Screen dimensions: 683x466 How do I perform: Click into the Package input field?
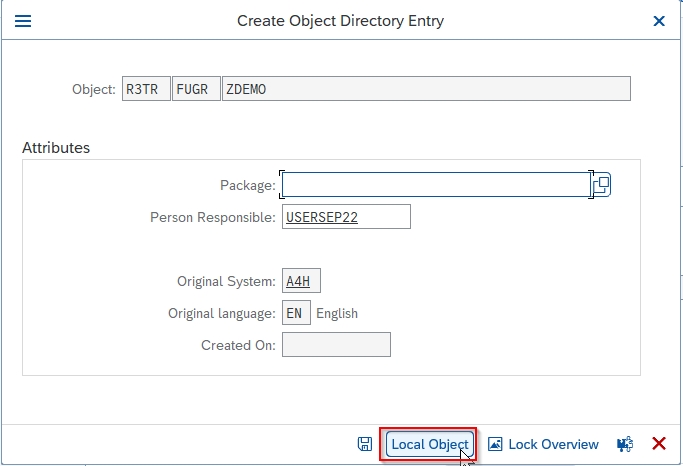435,185
